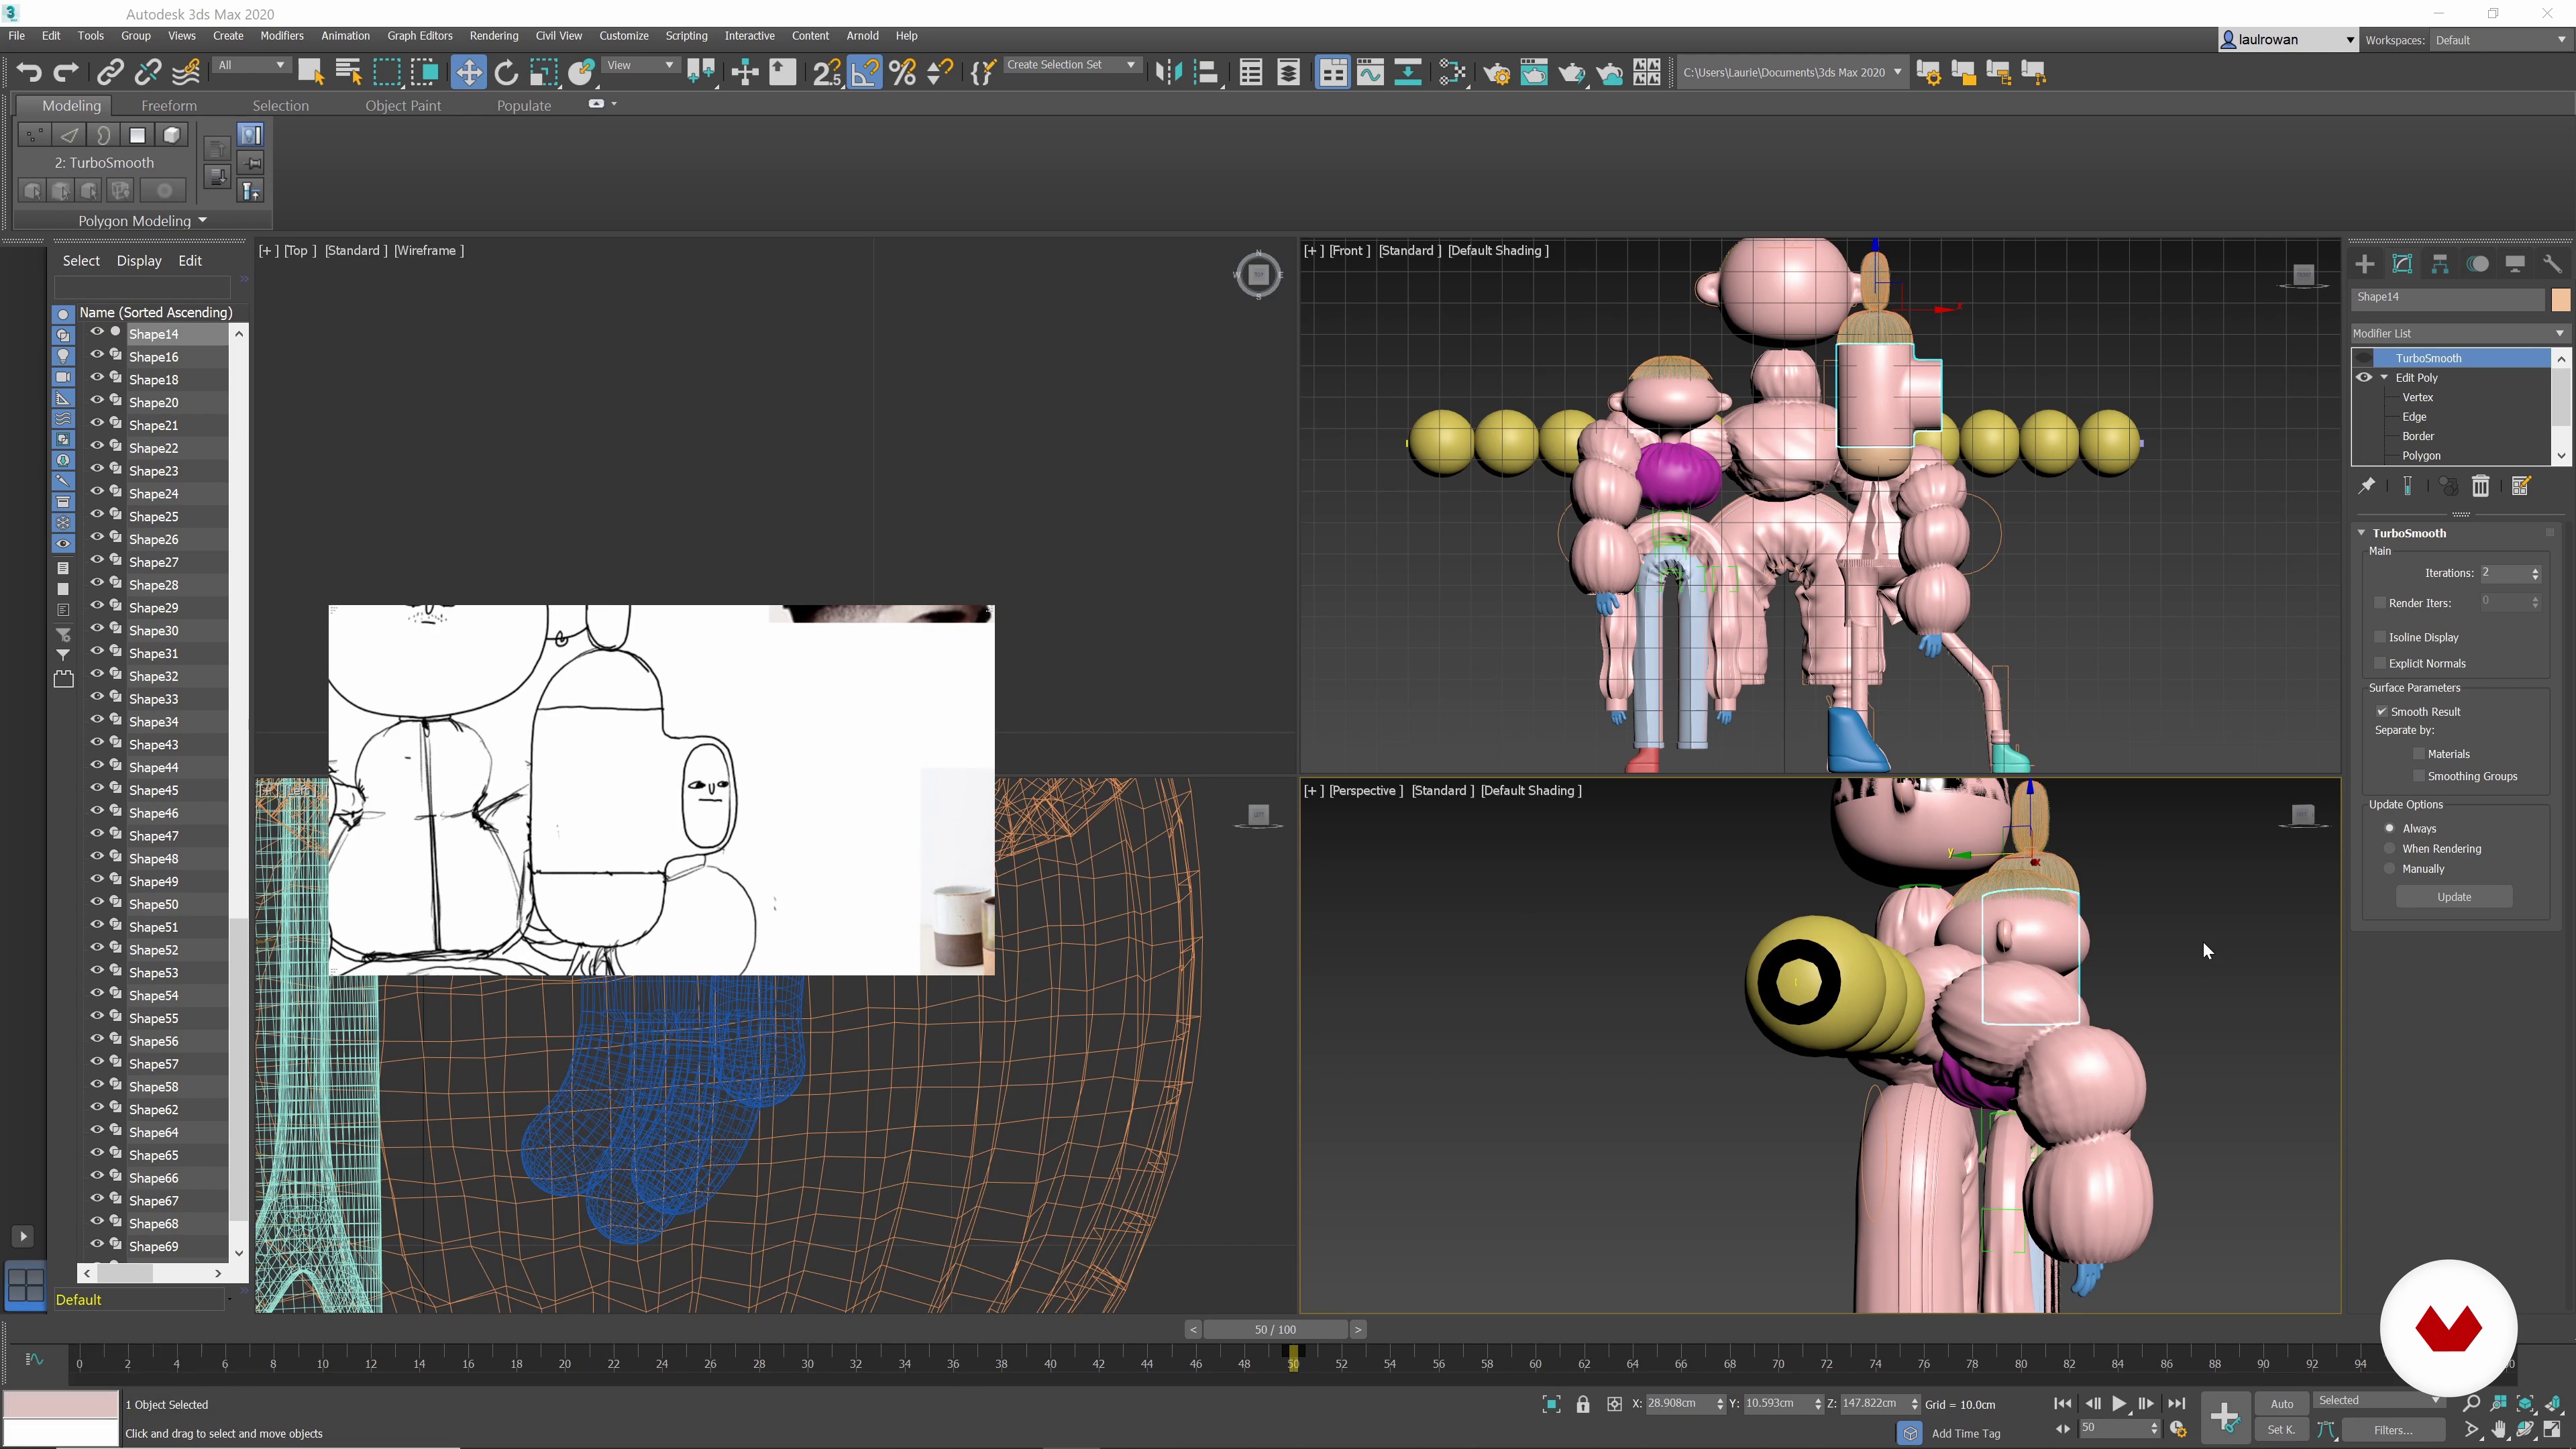Collapse Edit Poly sub-object tree
This screenshot has width=2576, height=1449.
(x=2384, y=377)
